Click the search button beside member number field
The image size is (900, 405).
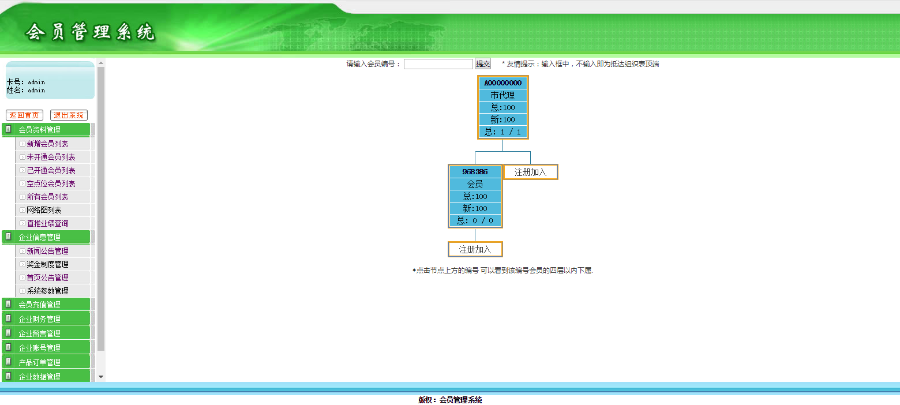coord(483,64)
